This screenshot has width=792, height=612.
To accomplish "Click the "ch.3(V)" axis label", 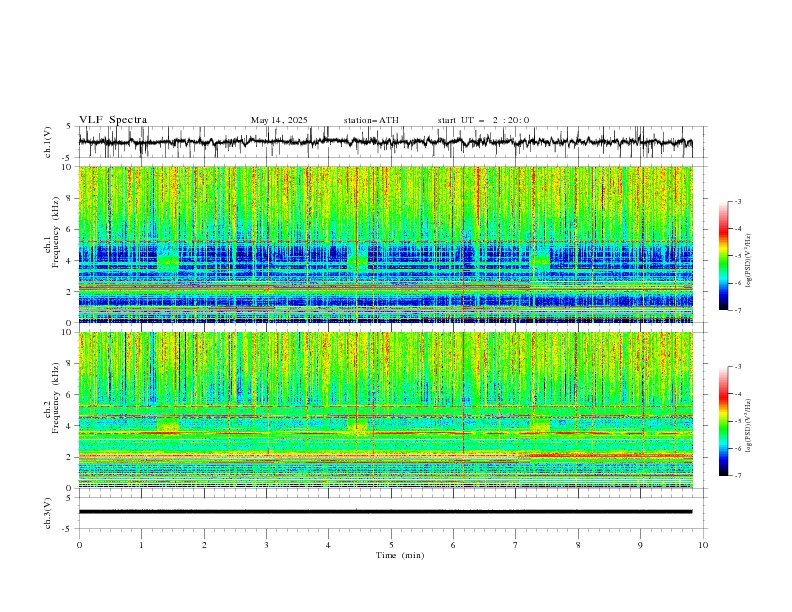I will point(48,513).
